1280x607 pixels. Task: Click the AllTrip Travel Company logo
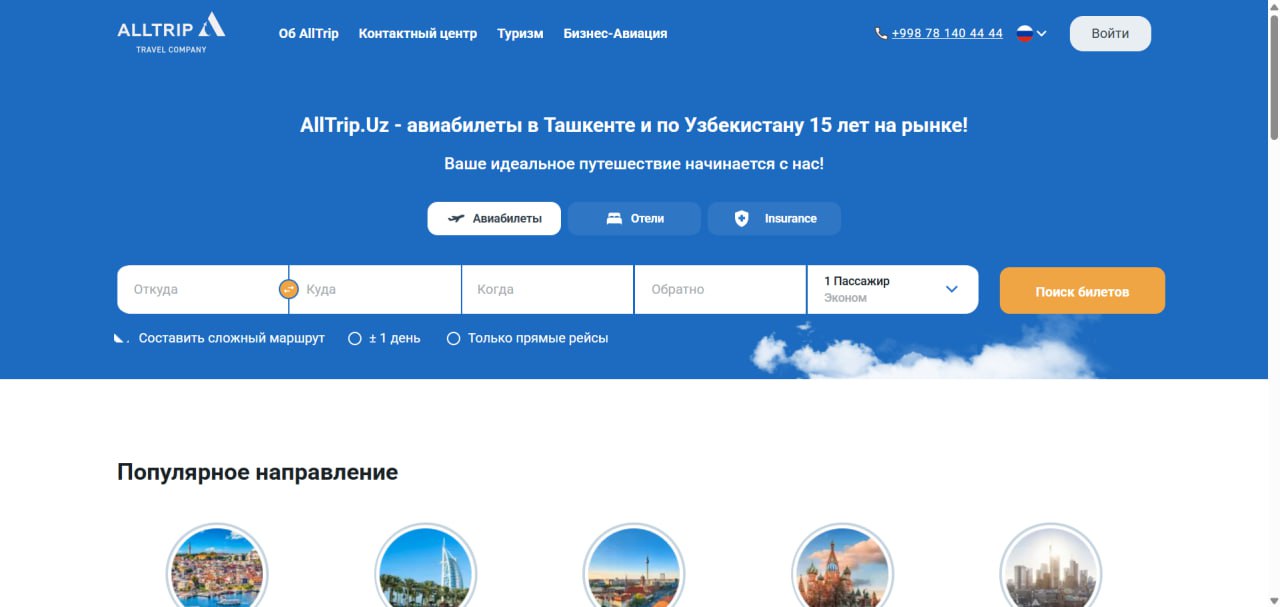tap(171, 32)
